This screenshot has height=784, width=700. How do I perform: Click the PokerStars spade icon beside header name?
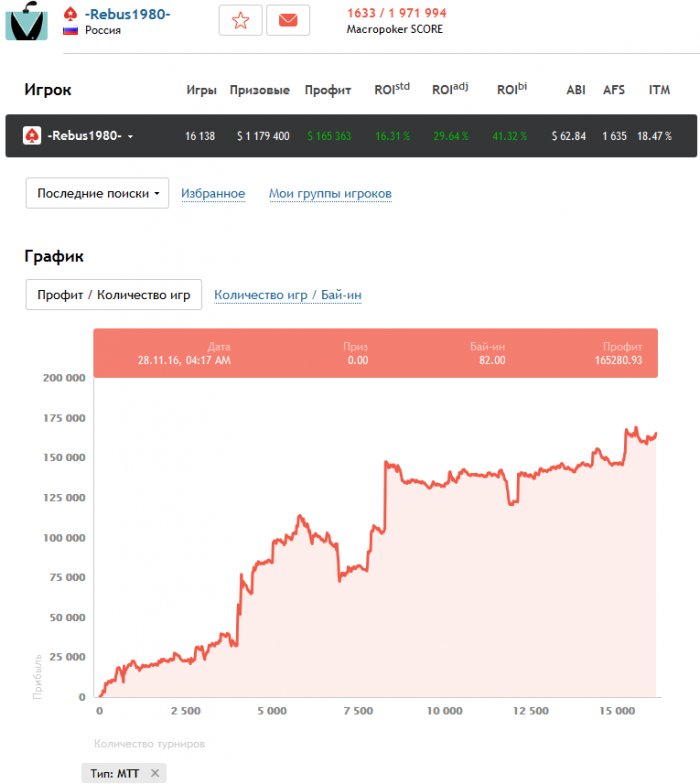tap(71, 14)
